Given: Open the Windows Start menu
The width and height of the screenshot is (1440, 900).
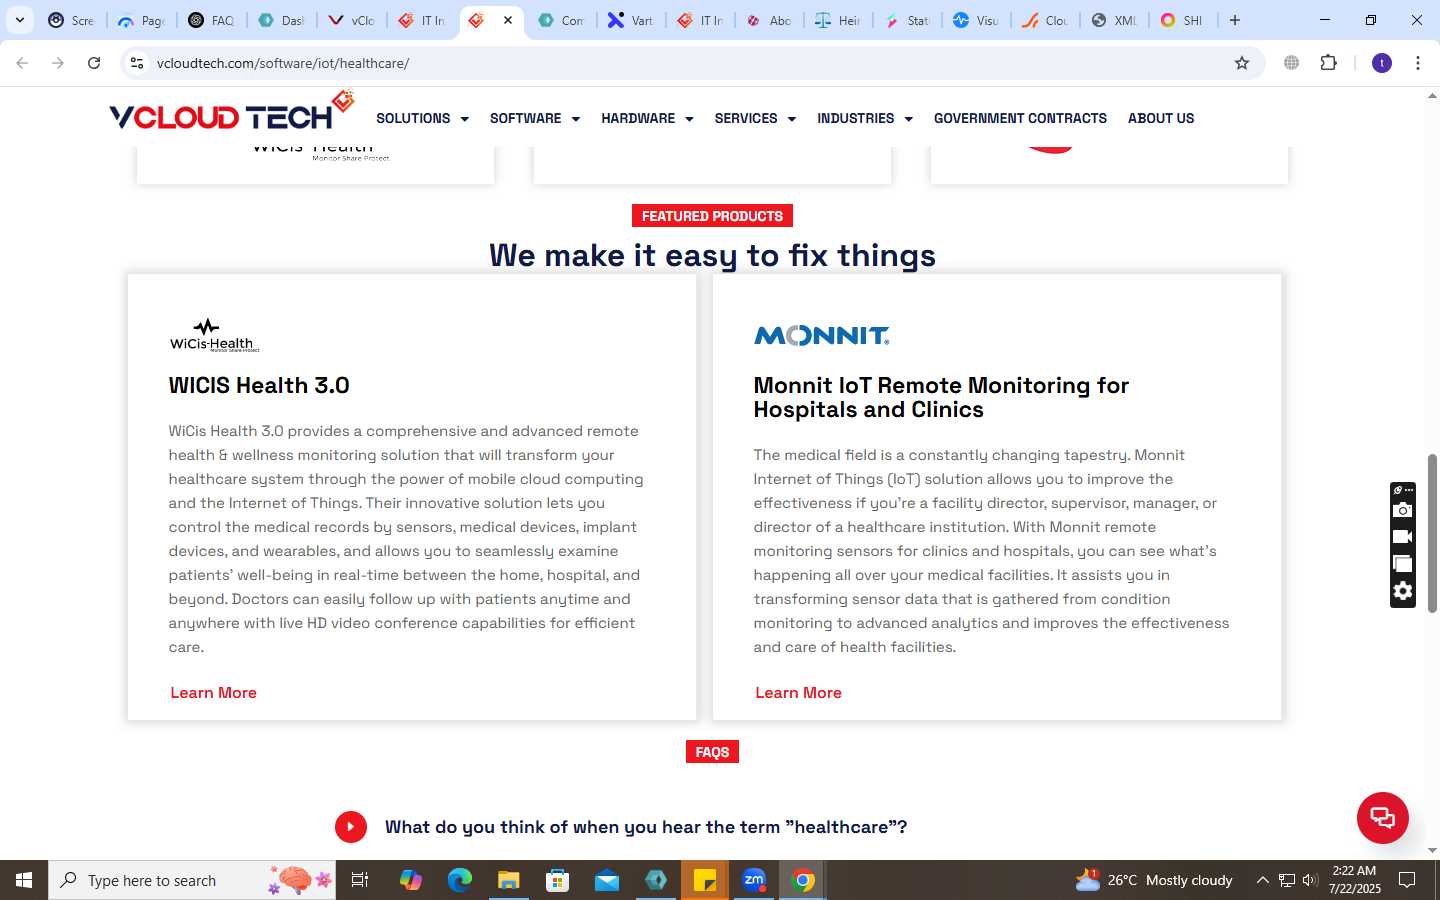Looking at the screenshot, I should 24,880.
